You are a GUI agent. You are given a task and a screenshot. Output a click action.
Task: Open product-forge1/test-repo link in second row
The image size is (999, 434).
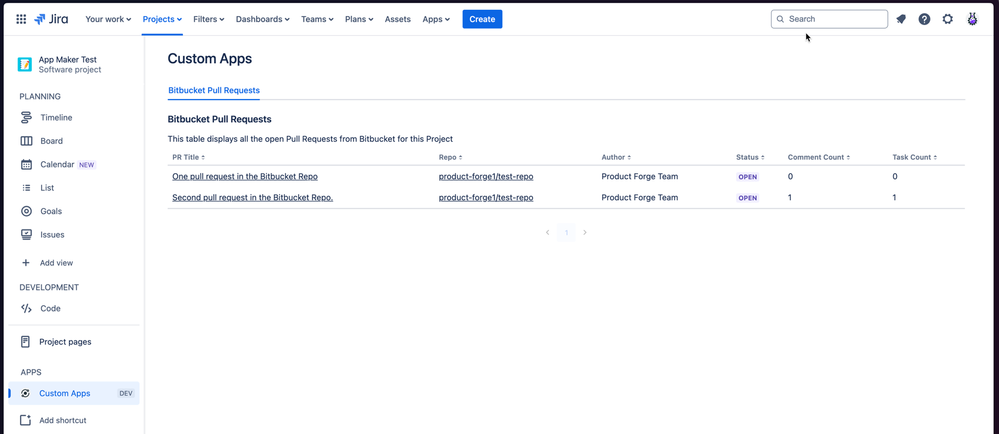(x=485, y=198)
